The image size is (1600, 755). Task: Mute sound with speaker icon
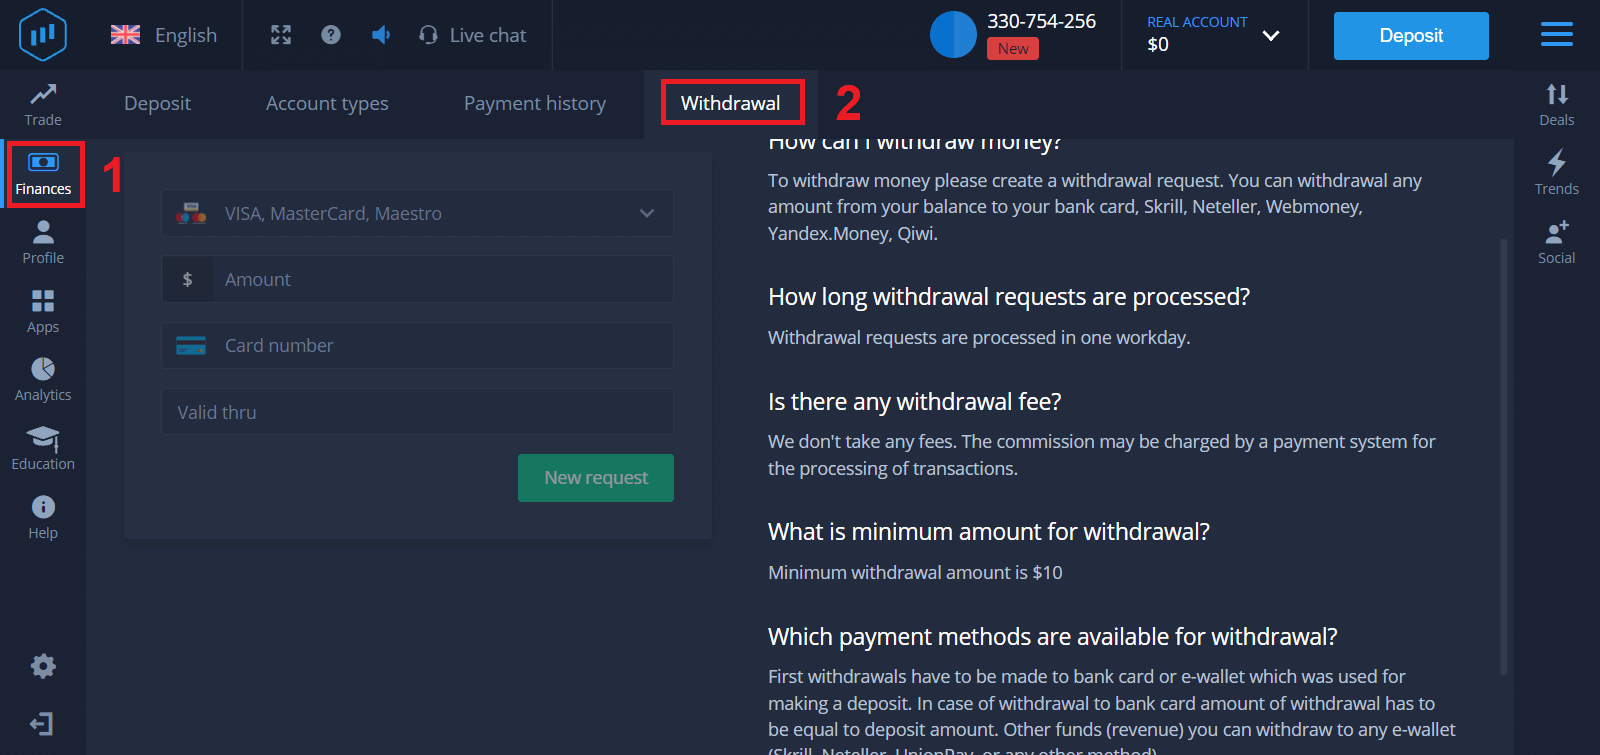tap(381, 35)
